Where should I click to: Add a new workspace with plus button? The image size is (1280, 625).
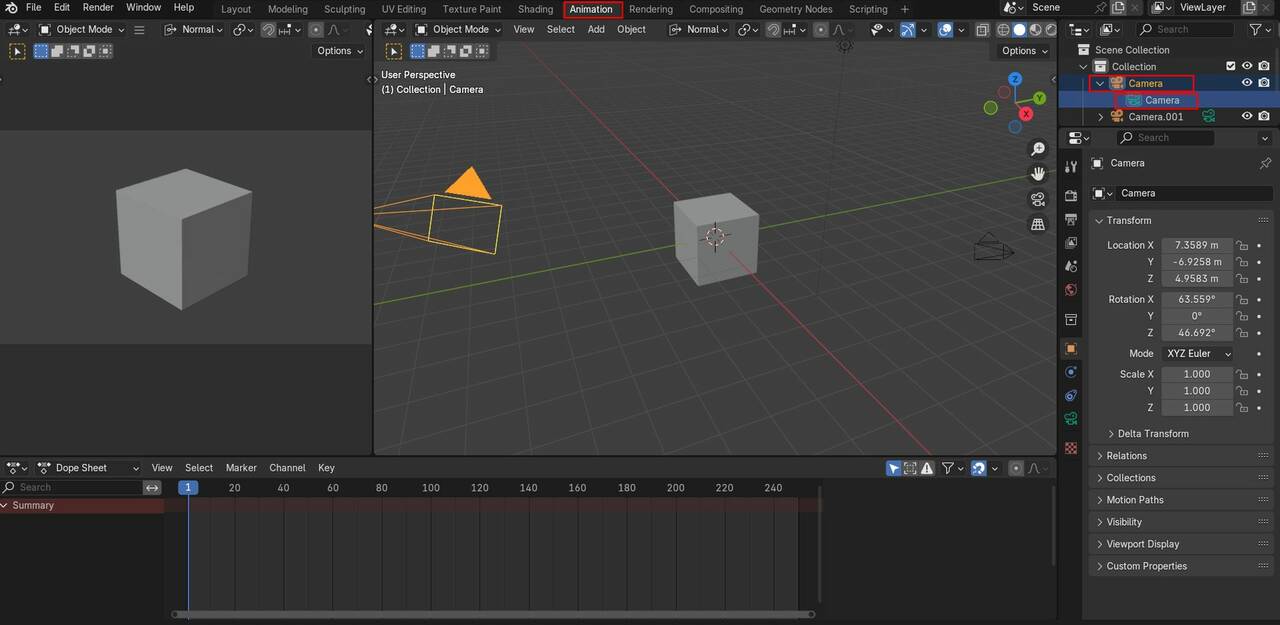pyautogui.click(x=905, y=9)
